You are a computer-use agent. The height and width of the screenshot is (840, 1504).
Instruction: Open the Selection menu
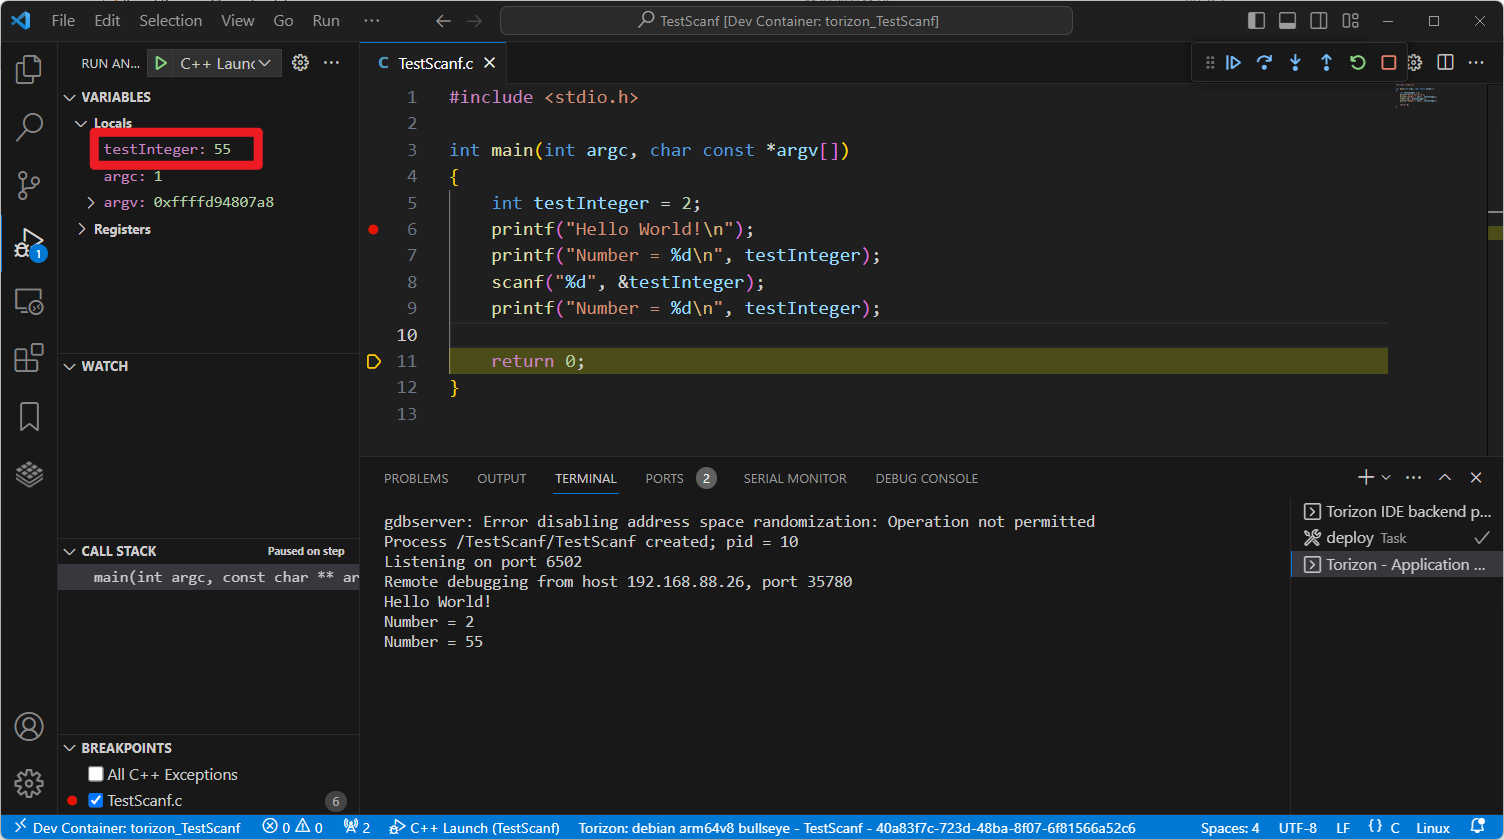click(x=170, y=20)
